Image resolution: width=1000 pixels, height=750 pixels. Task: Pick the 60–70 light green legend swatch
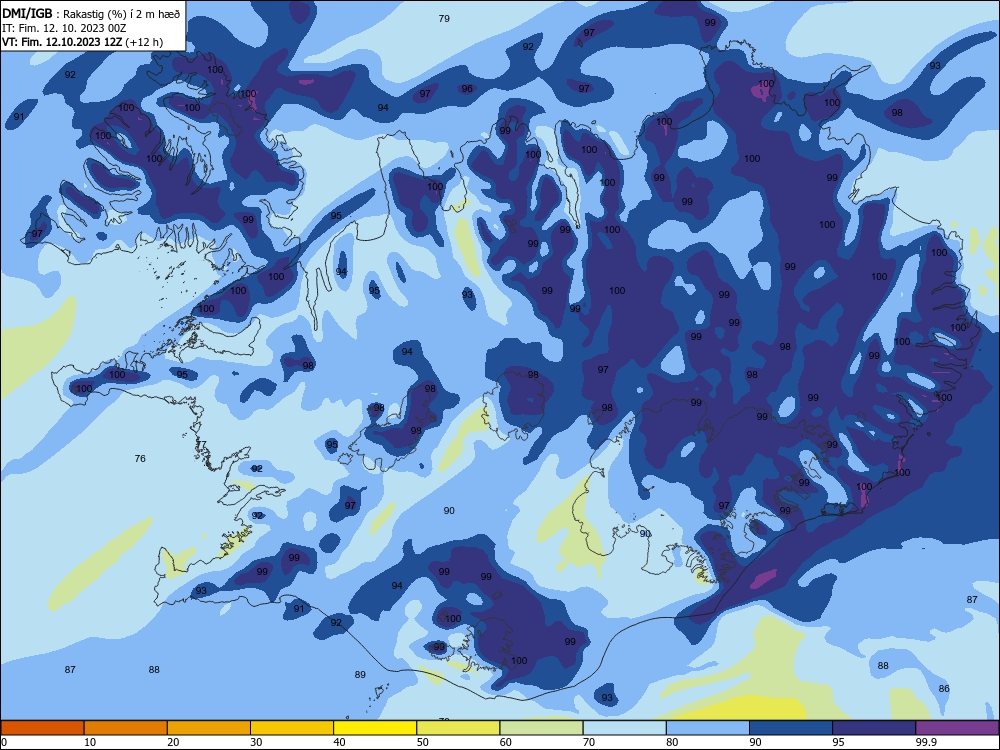(x=541, y=728)
